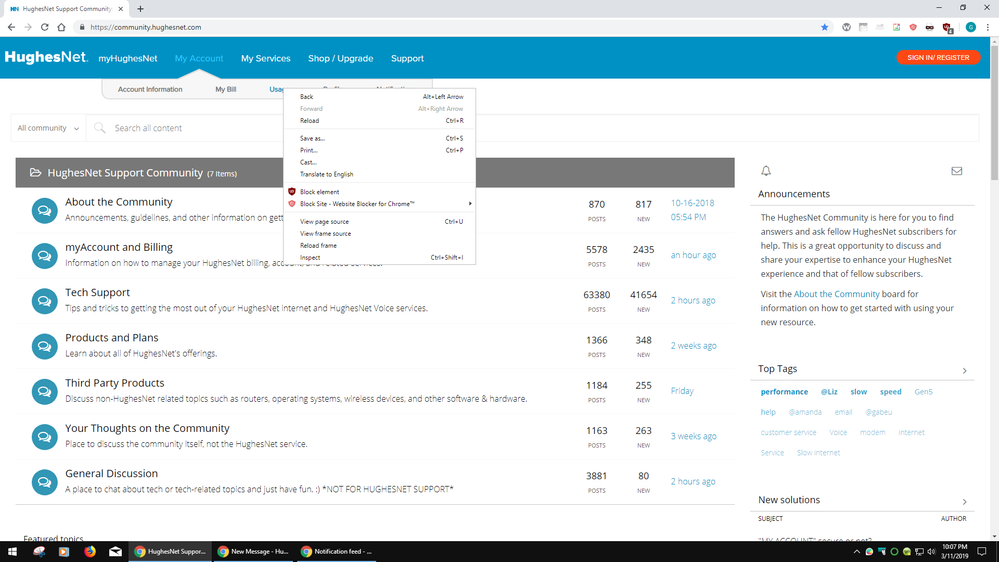Click the performance tag link
The width and height of the screenshot is (999, 562).
click(x=784, y=392)
